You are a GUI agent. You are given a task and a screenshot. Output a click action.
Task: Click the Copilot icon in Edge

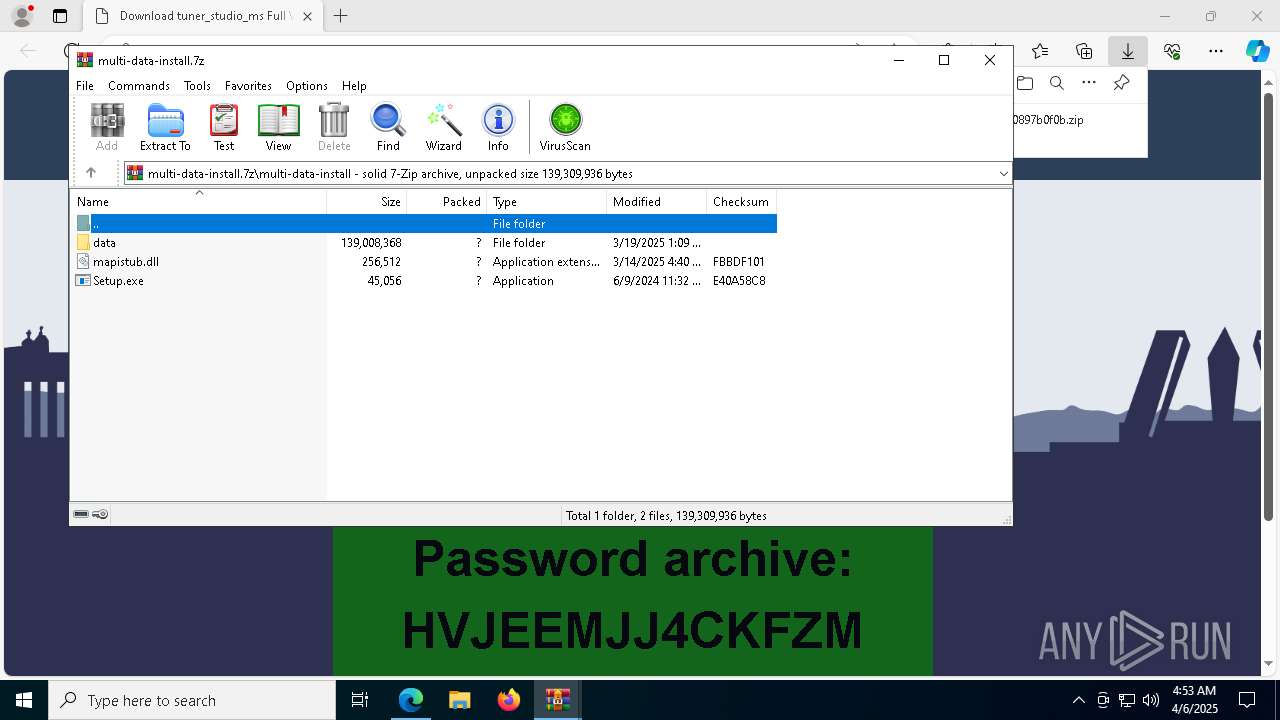coord(1257,51)
